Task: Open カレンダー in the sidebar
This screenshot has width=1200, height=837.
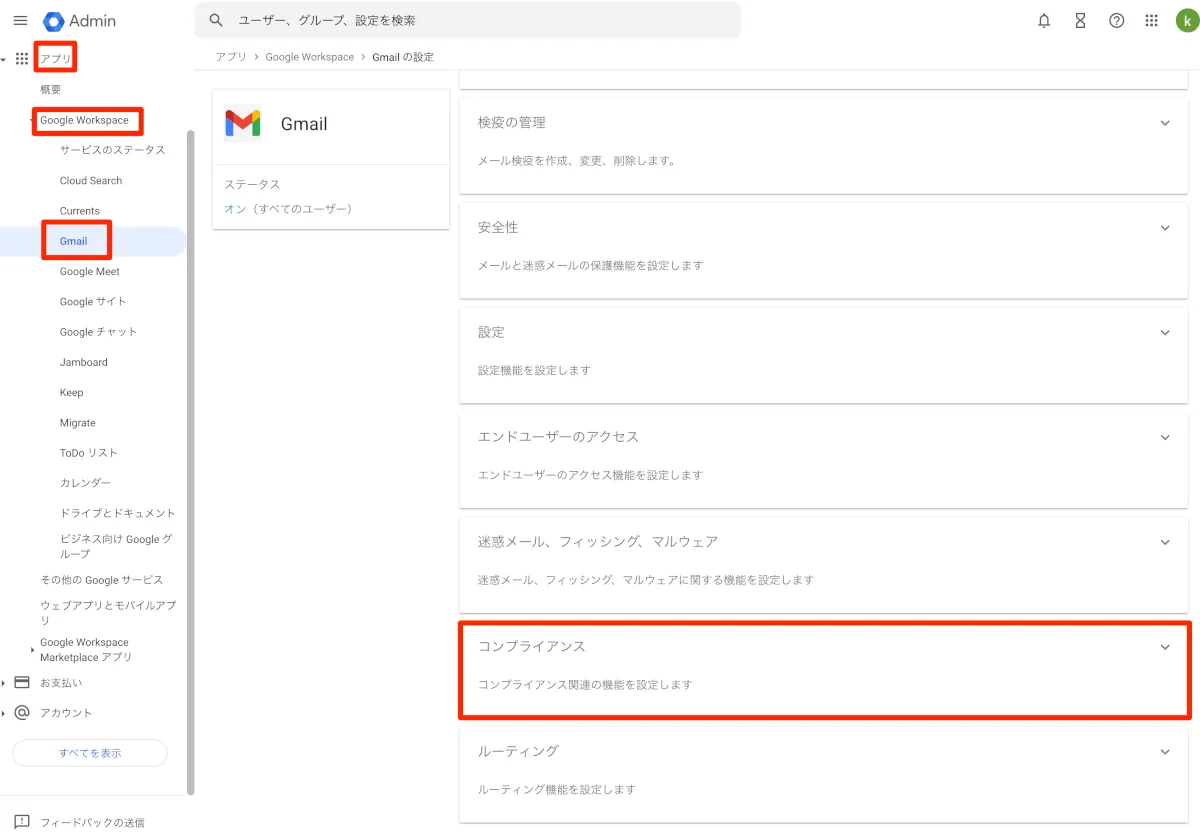Action: coord(85,483)
